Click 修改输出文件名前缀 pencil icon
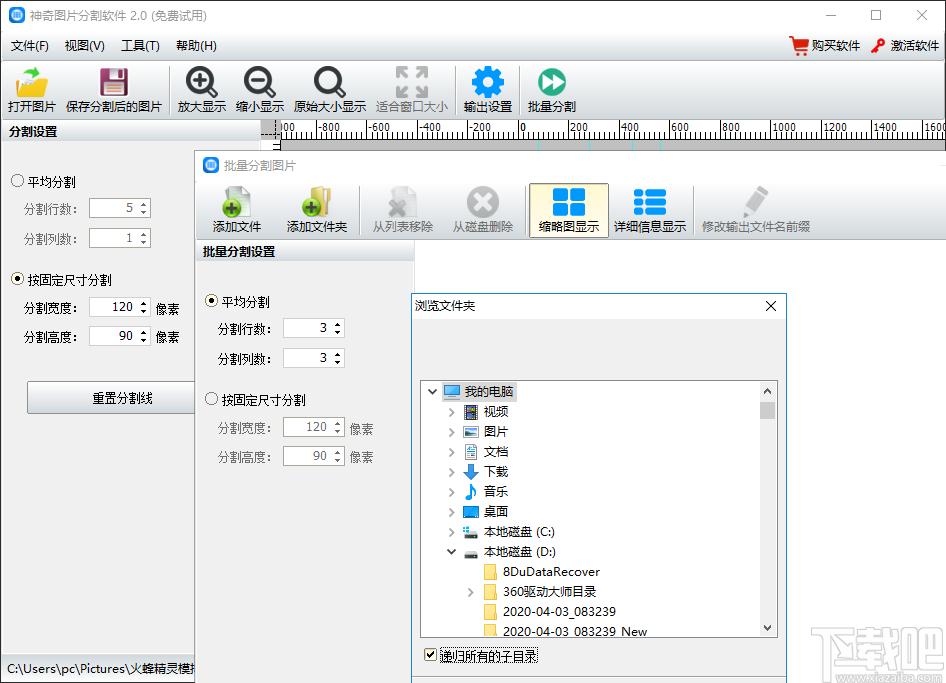This screenshot has height=683, width=946. (x=755, y=202)
